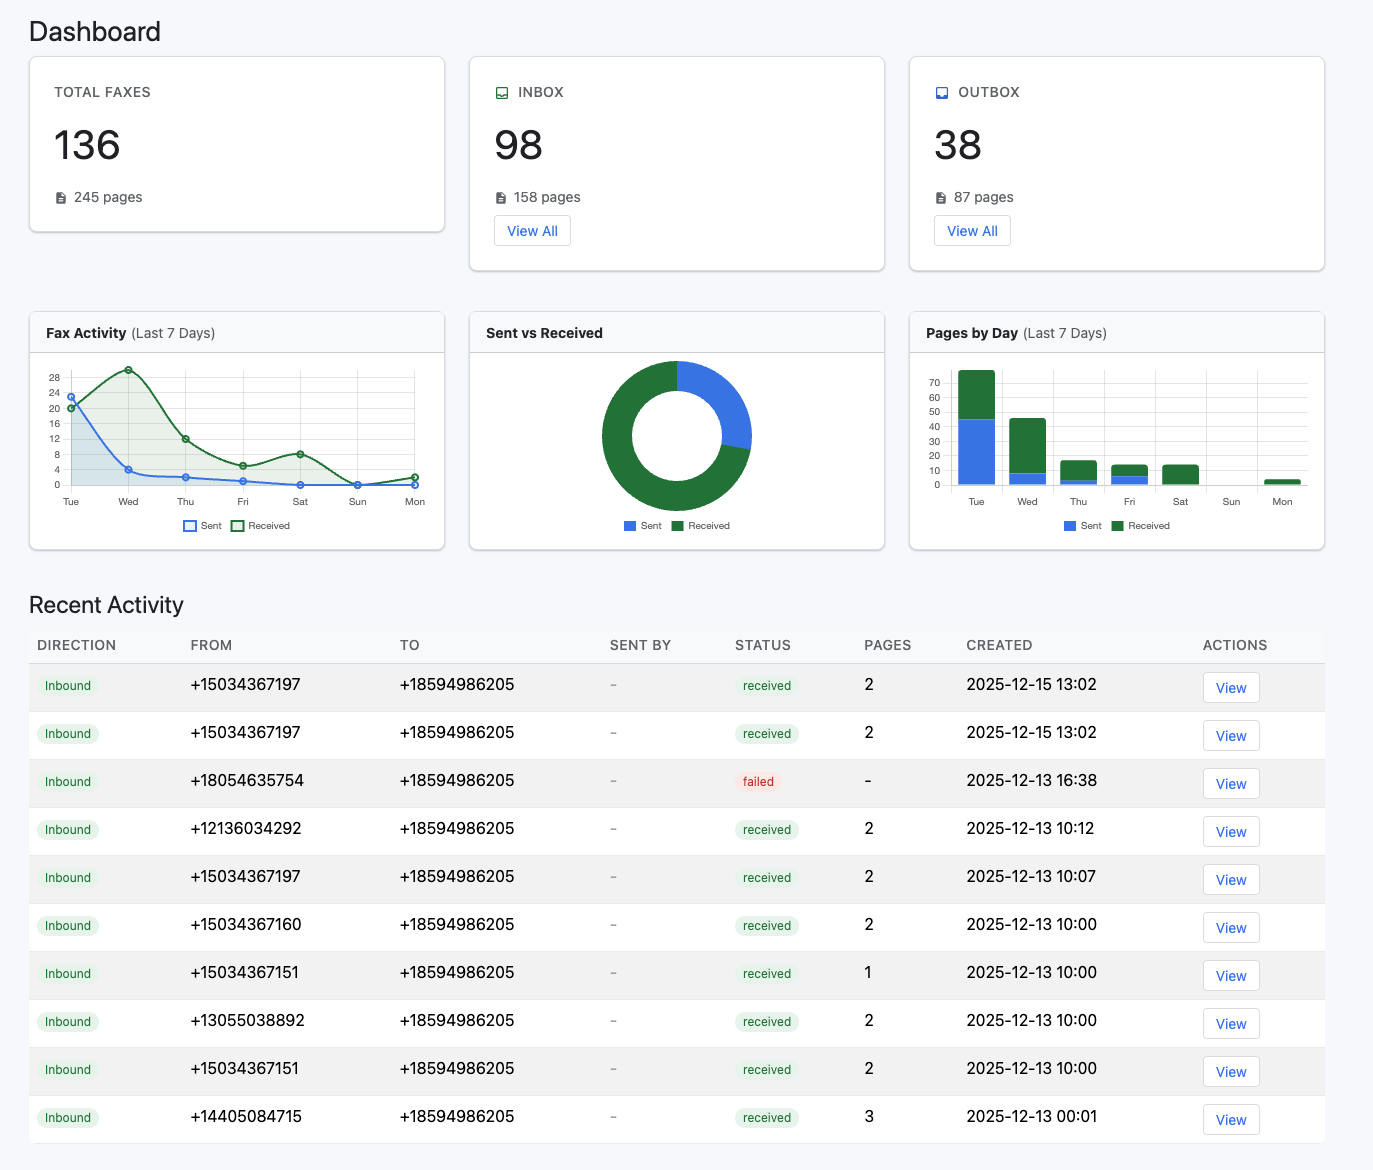The width and height of the screenshot is (1373, 1170).
Task: Click the STATUS column header
Action: point(762,645)
